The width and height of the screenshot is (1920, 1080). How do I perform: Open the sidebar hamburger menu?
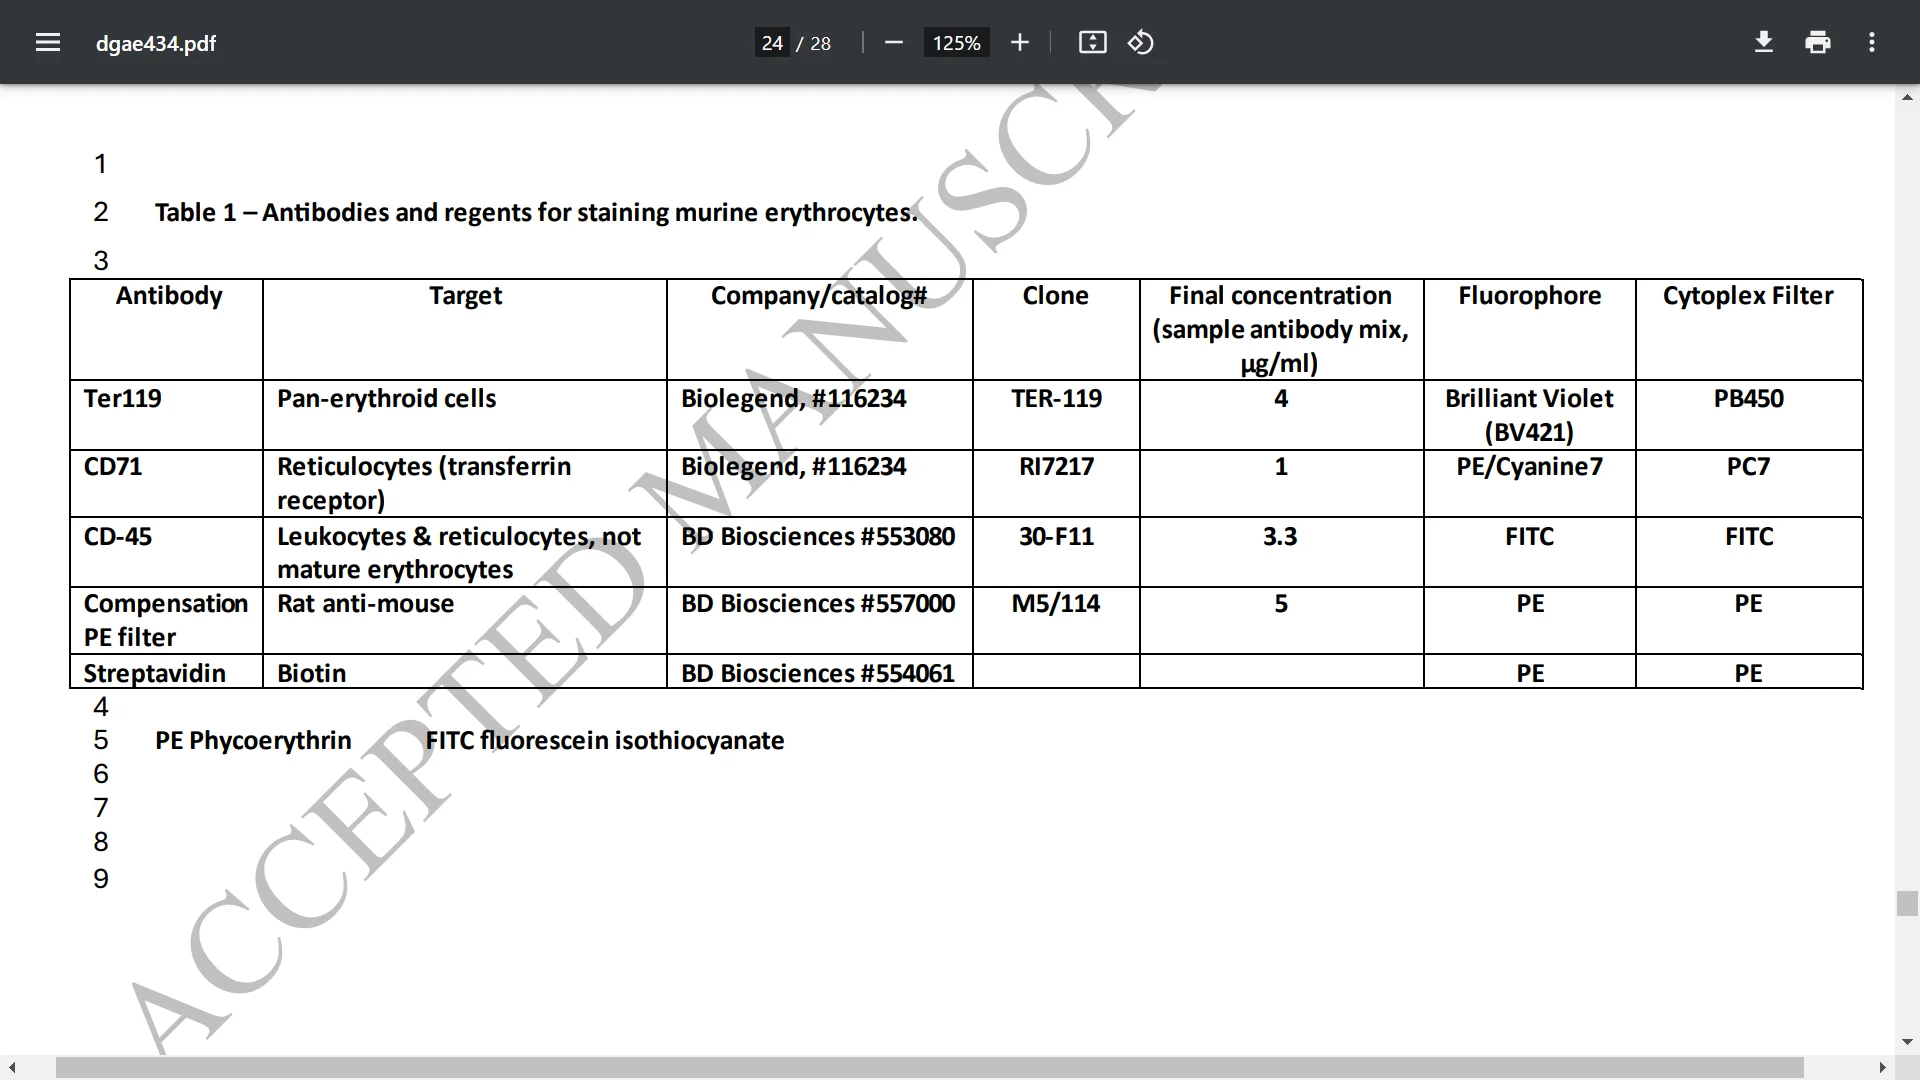(48, 42)
